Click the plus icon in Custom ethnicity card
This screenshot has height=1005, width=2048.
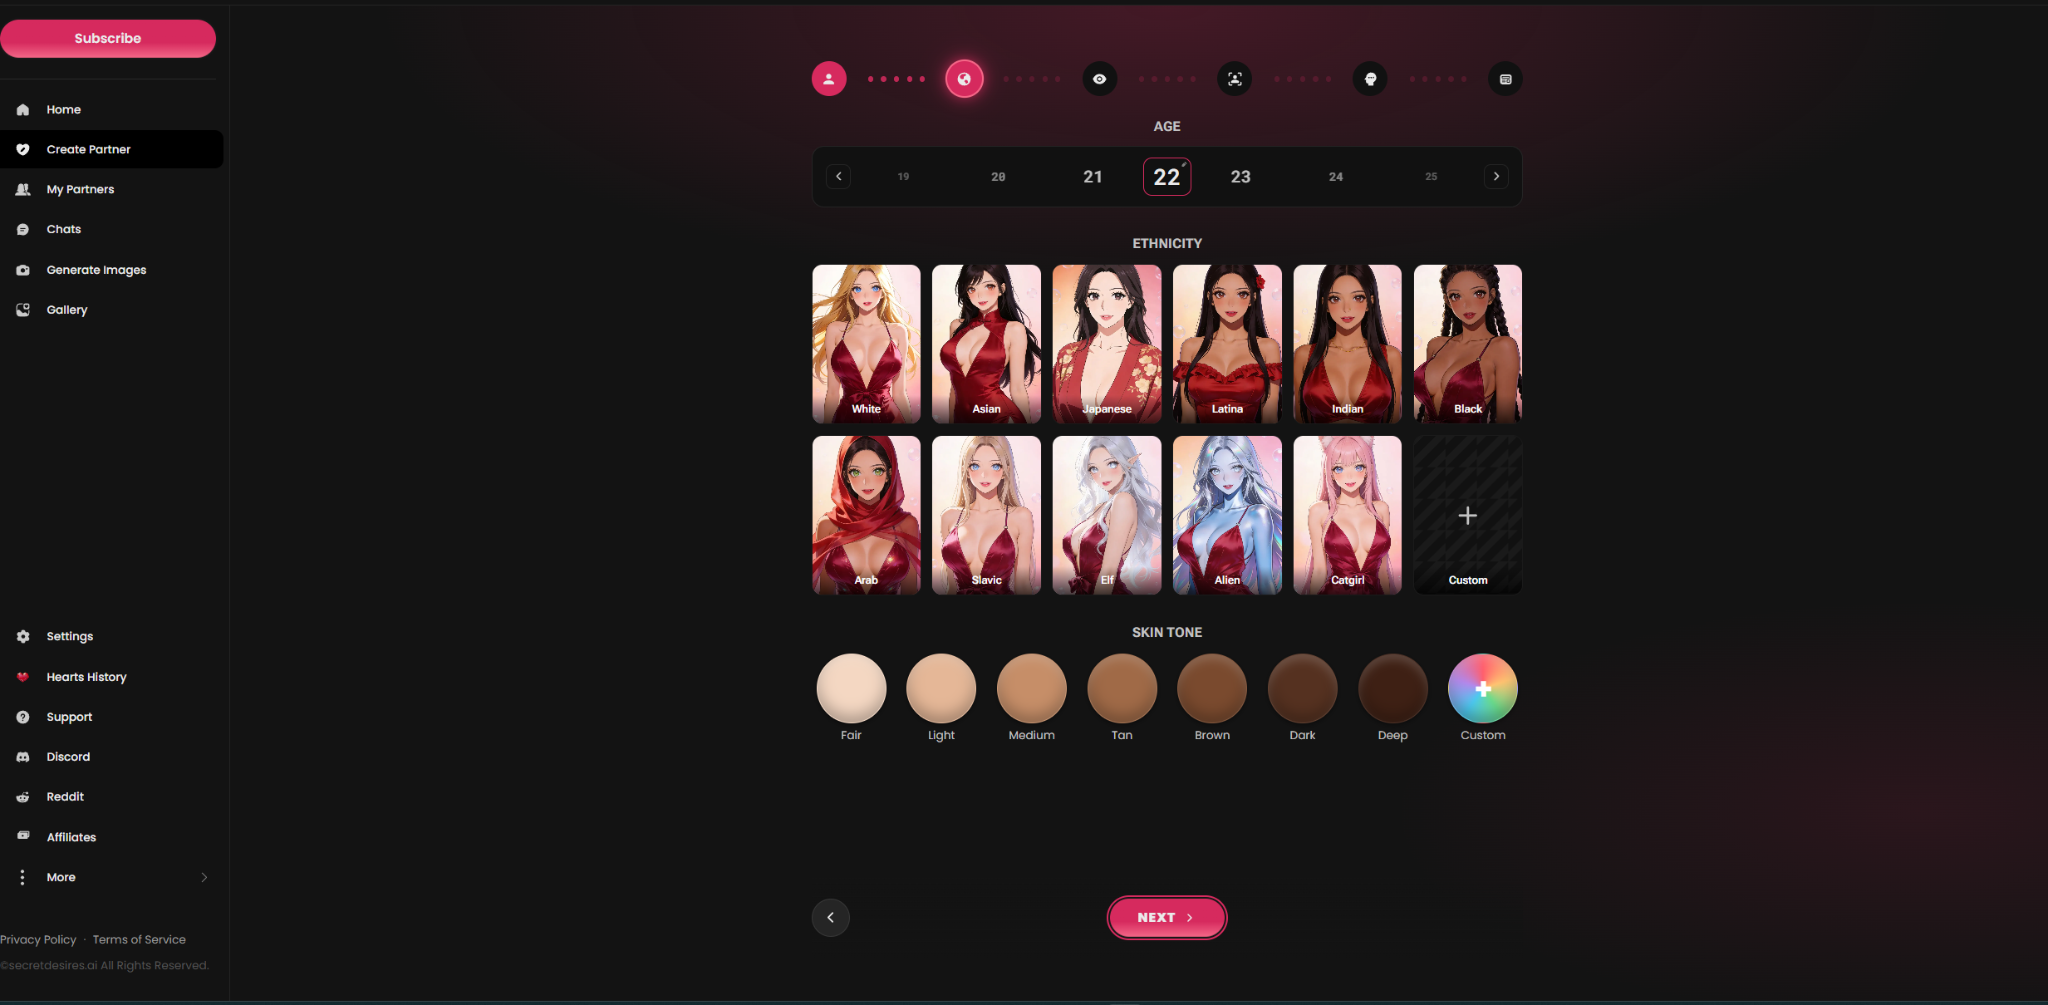coord(1468,516)
